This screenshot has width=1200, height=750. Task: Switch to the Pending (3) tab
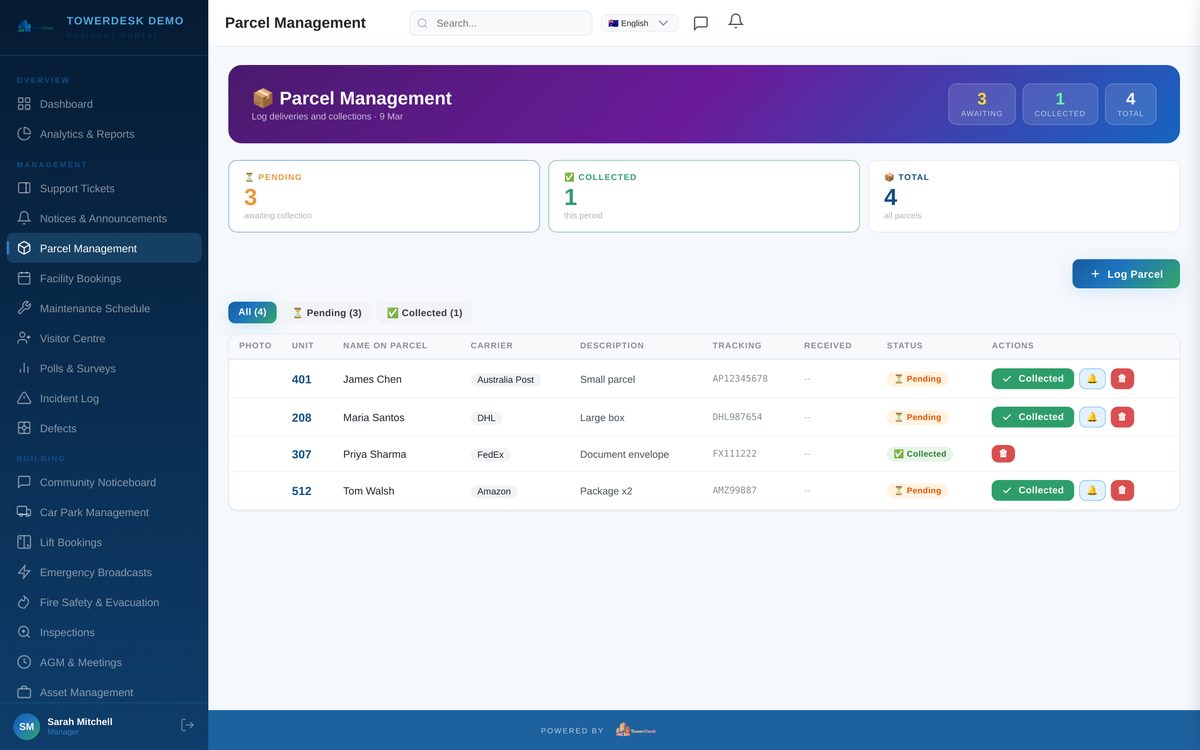(x=327, y=311)
